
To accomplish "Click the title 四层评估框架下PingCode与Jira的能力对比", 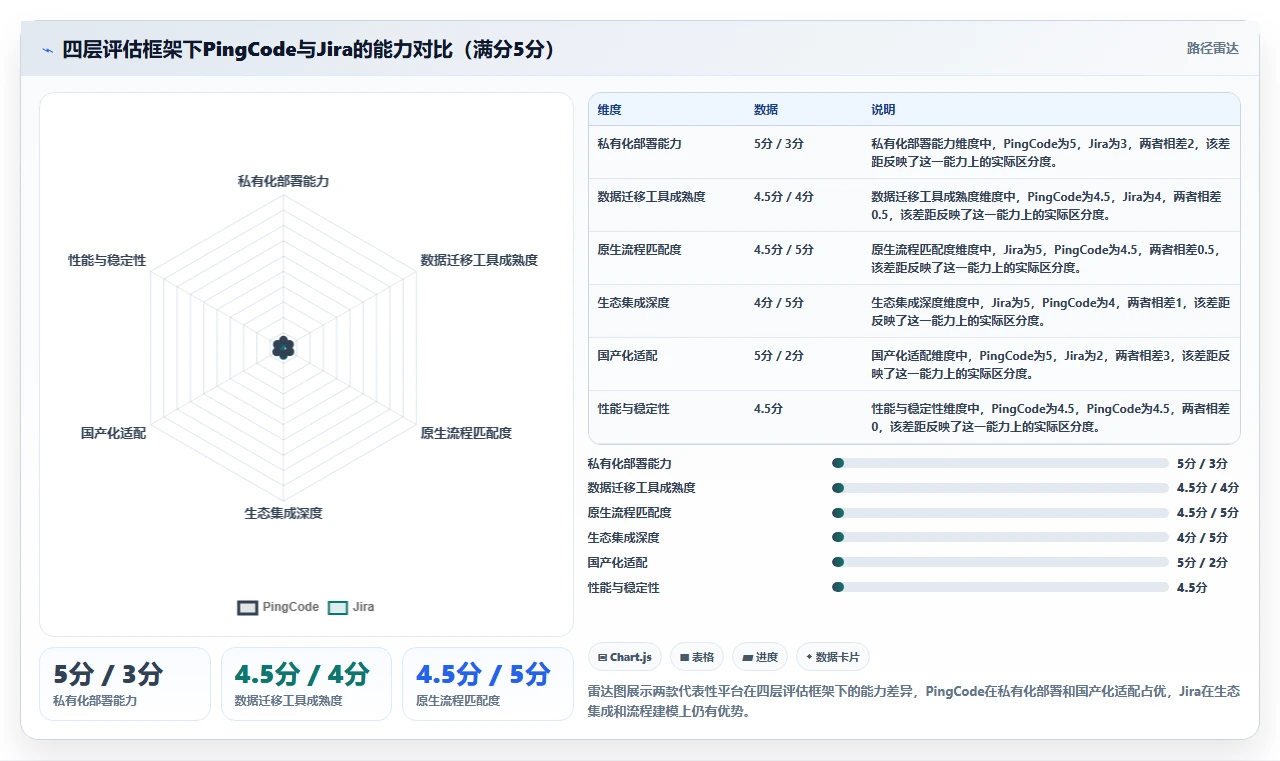I will (x=309, y=49).
